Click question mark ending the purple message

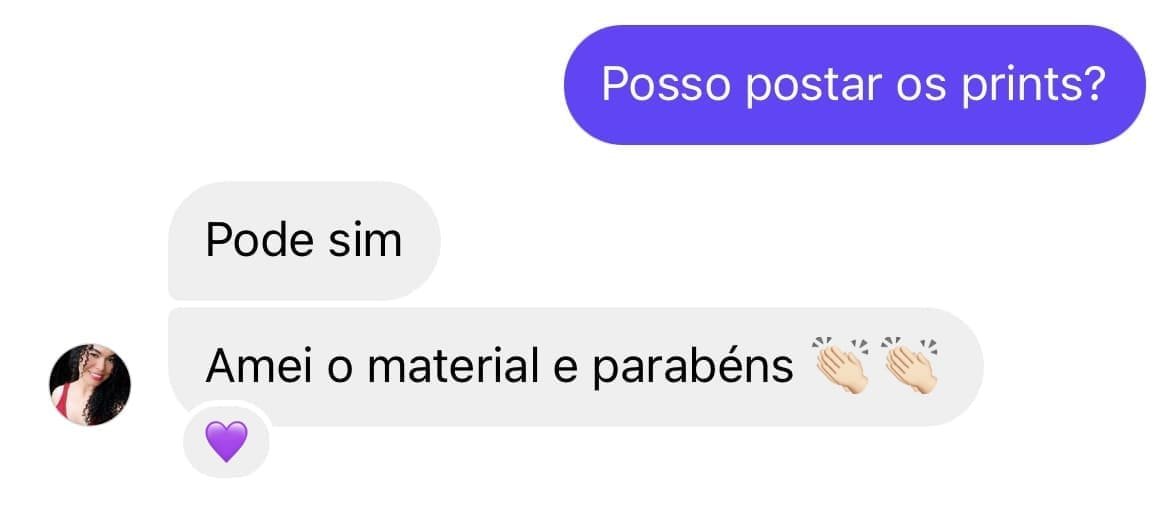click(1091, 84)
